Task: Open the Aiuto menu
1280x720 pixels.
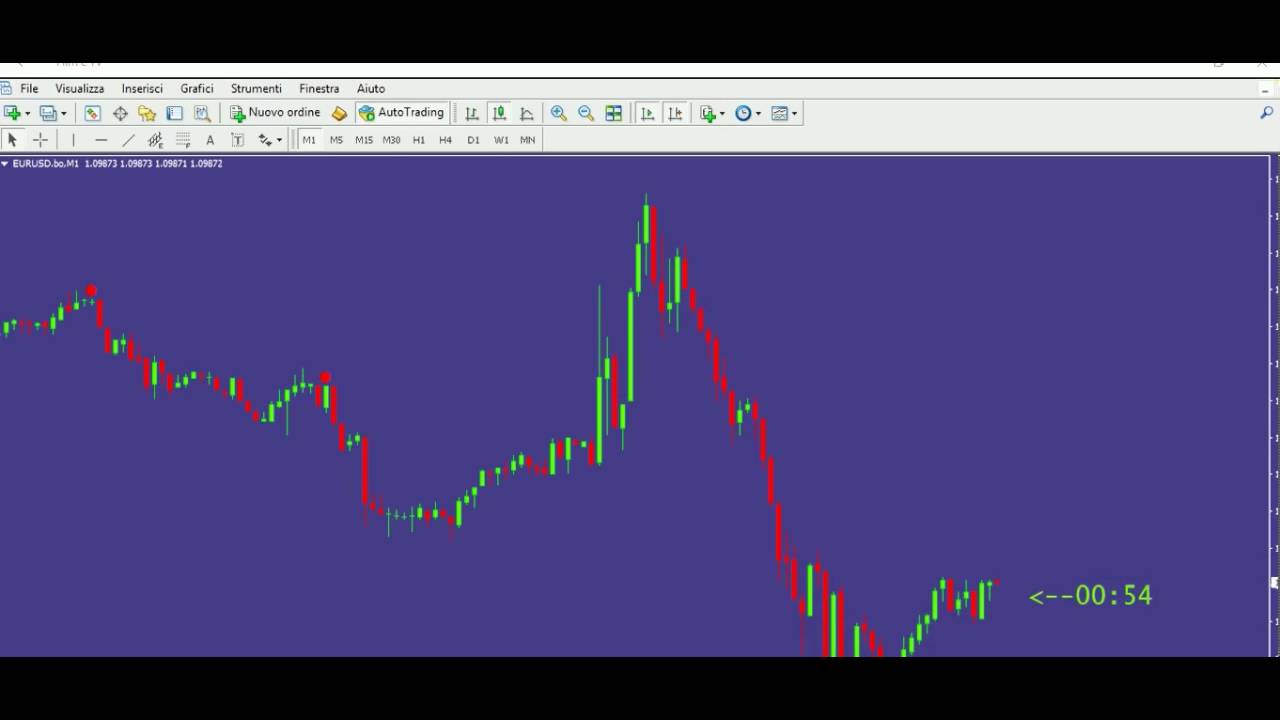Action: tap(371, 89)
